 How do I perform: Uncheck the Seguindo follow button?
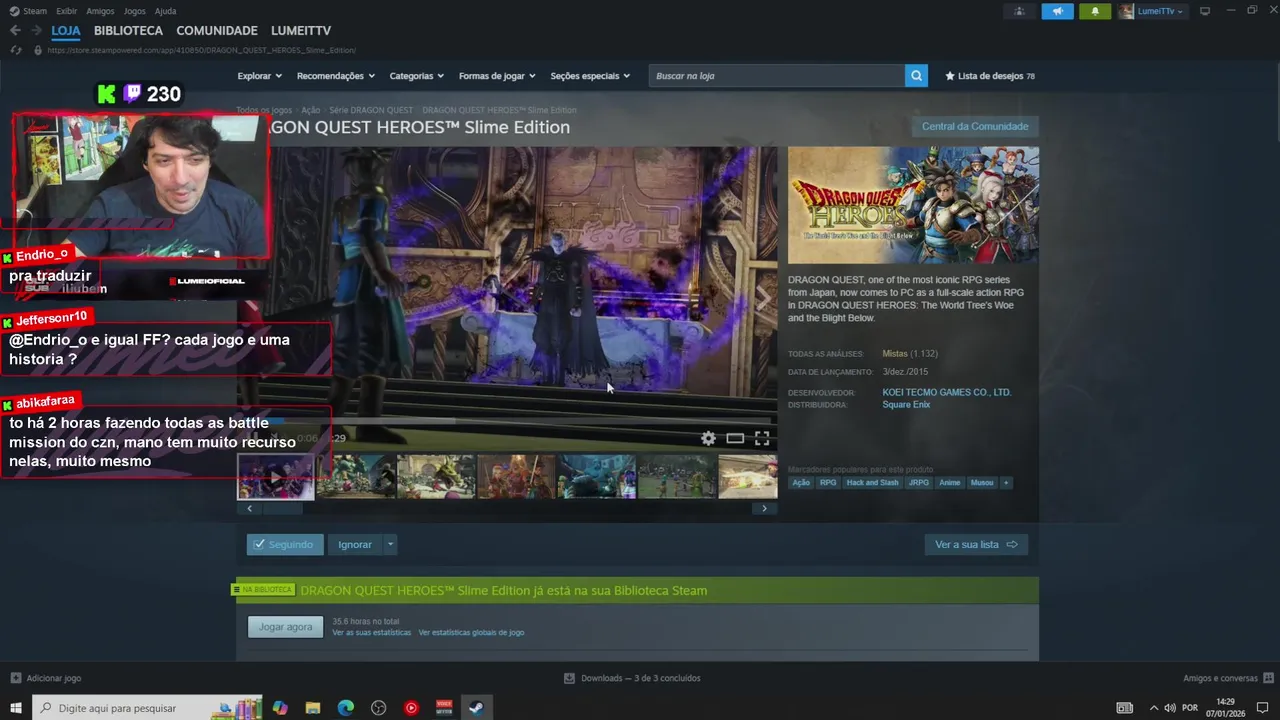point(285,544)
